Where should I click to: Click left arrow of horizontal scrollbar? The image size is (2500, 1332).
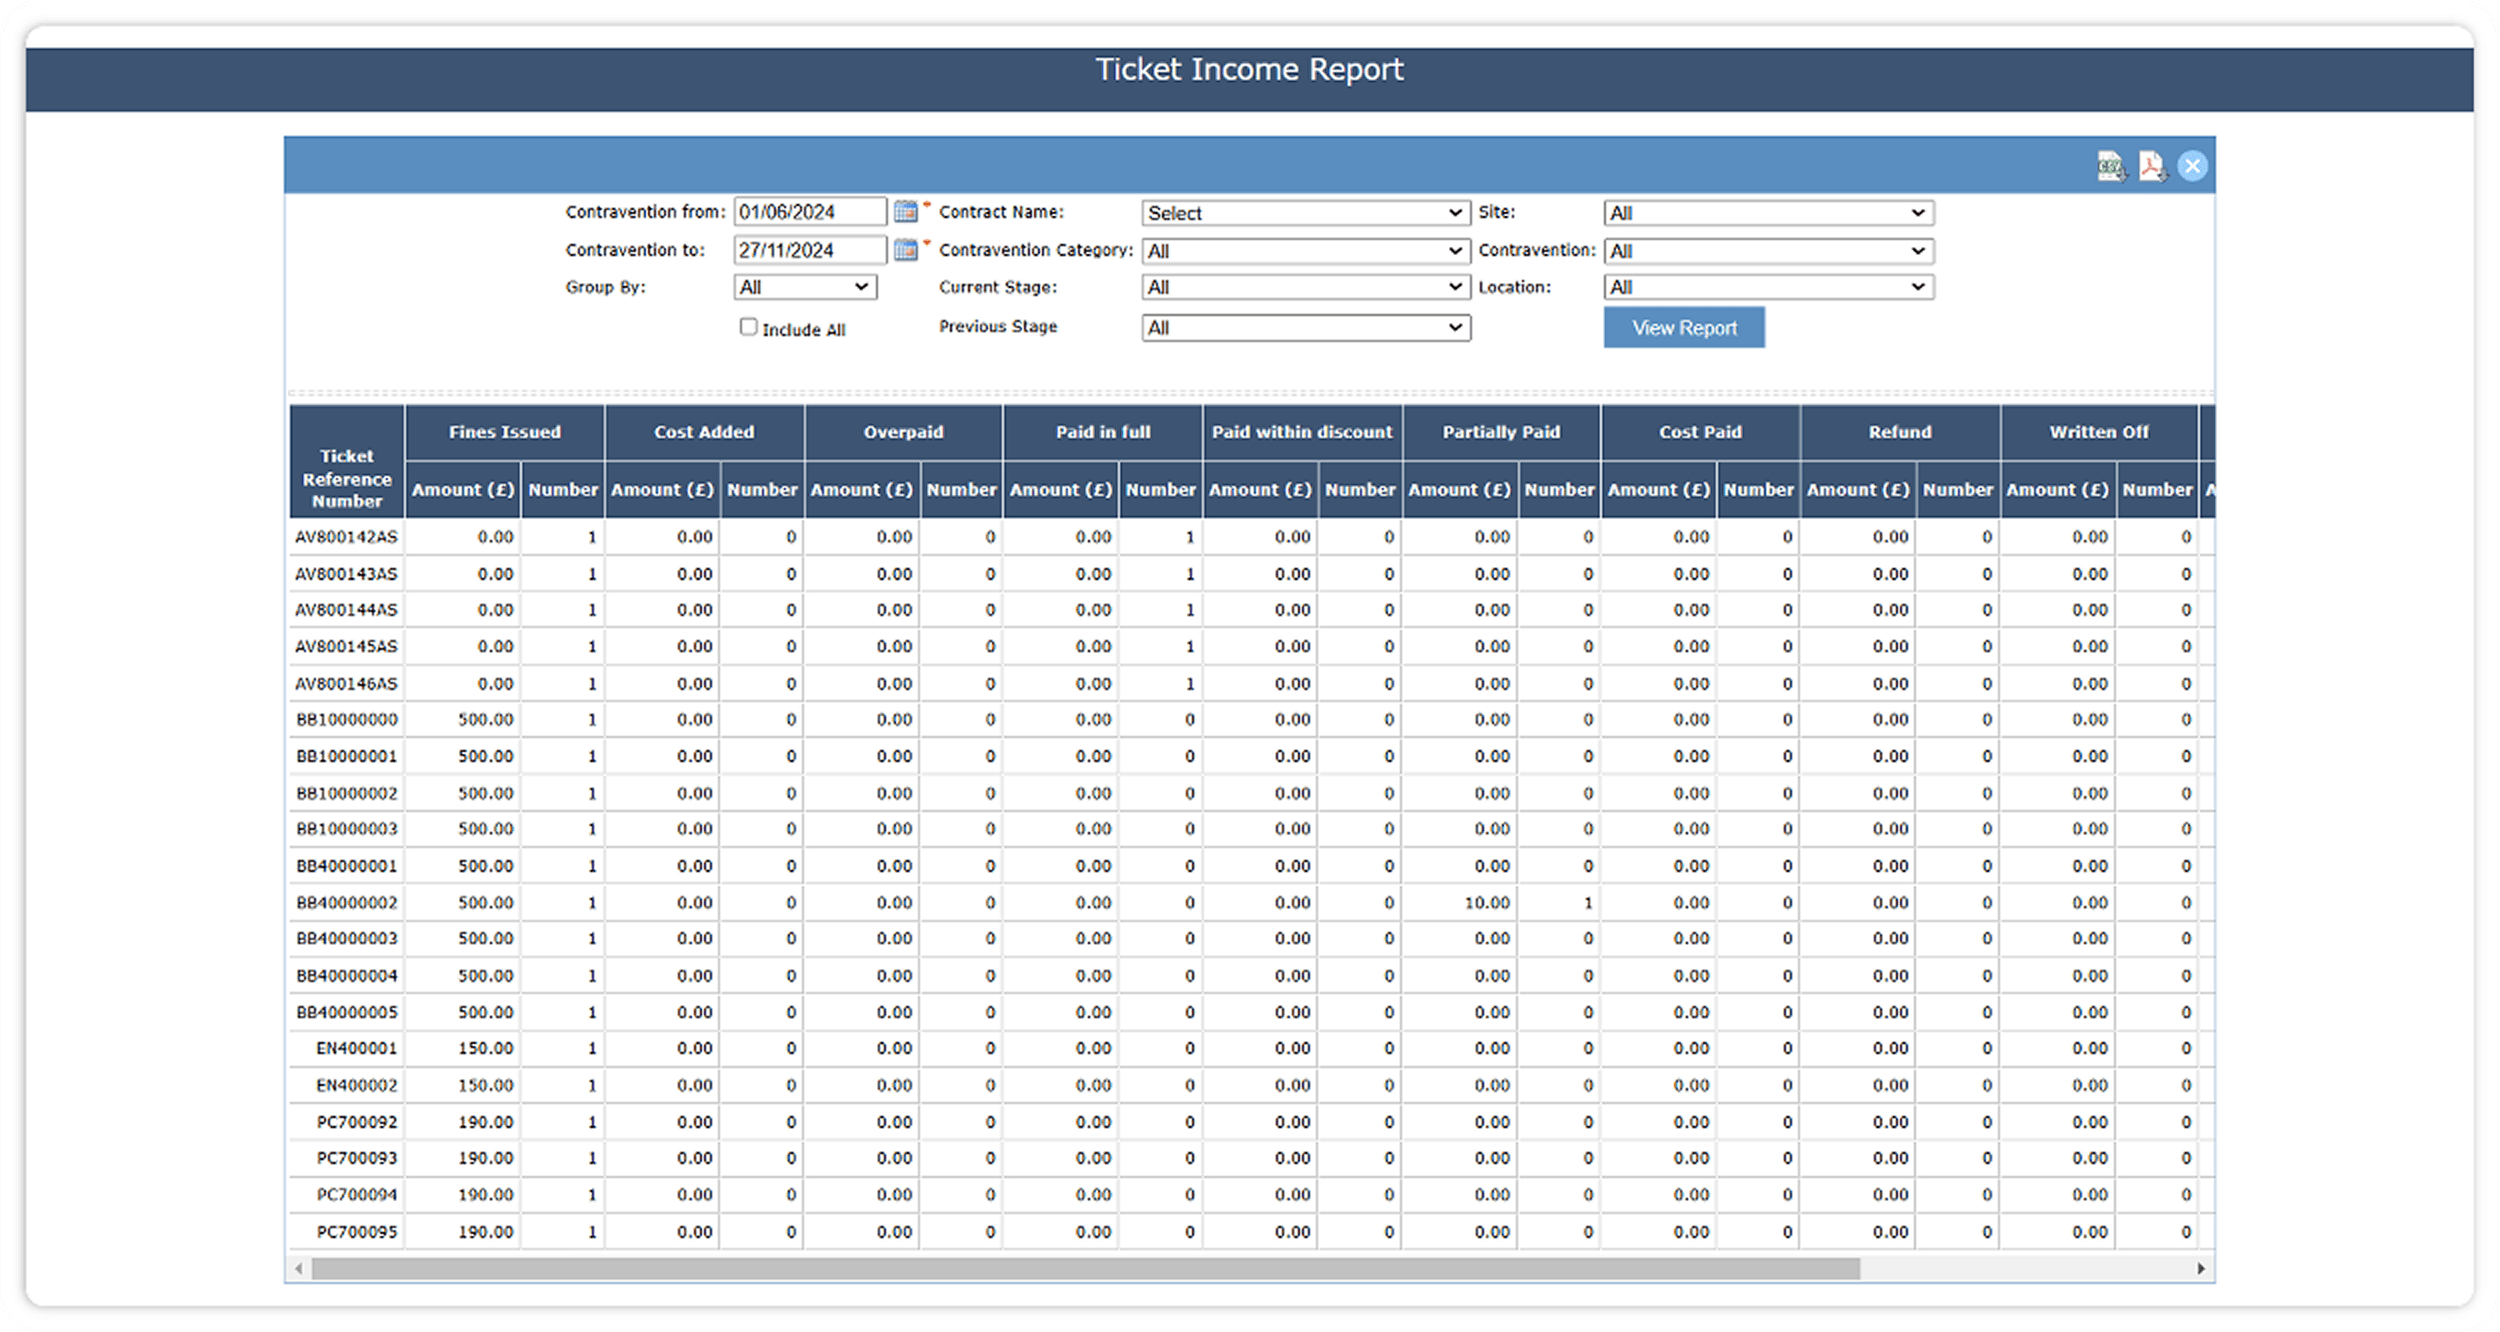pos(298,1268)
